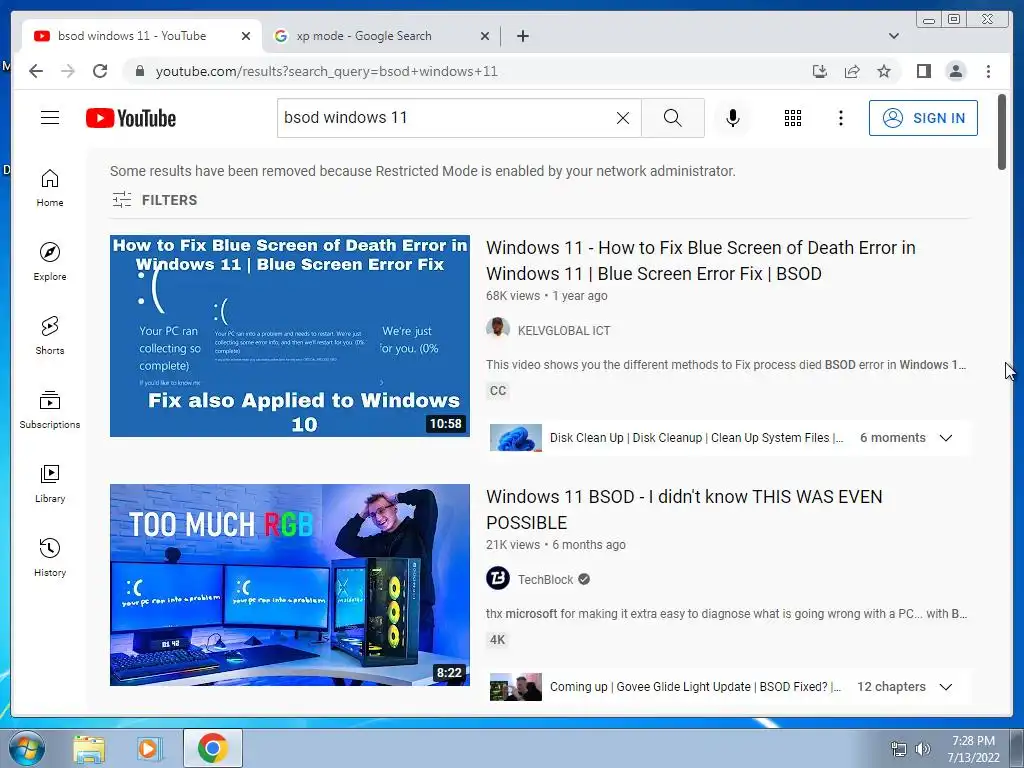Click the process died BSOD description
This screenshot has height=768, width=1024.
tap(726, 365)
